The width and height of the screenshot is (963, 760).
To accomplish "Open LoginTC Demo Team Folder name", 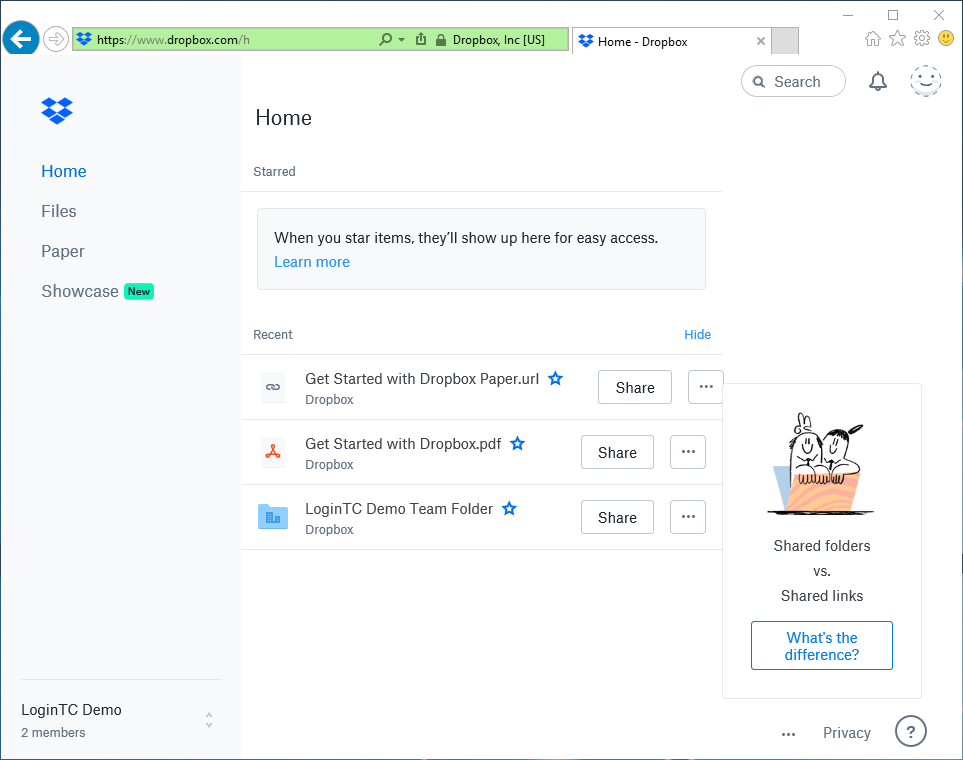I will (399, 509).
